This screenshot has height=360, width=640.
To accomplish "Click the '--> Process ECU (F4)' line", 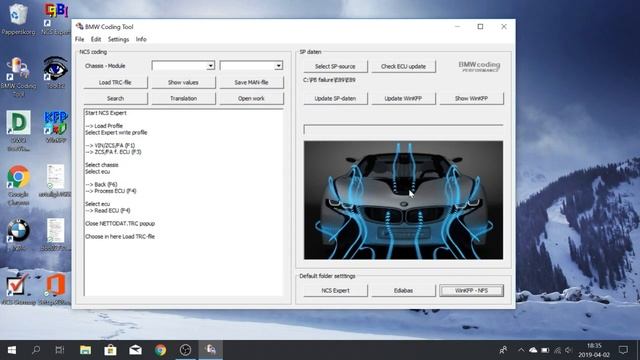I will coord(111,191).
